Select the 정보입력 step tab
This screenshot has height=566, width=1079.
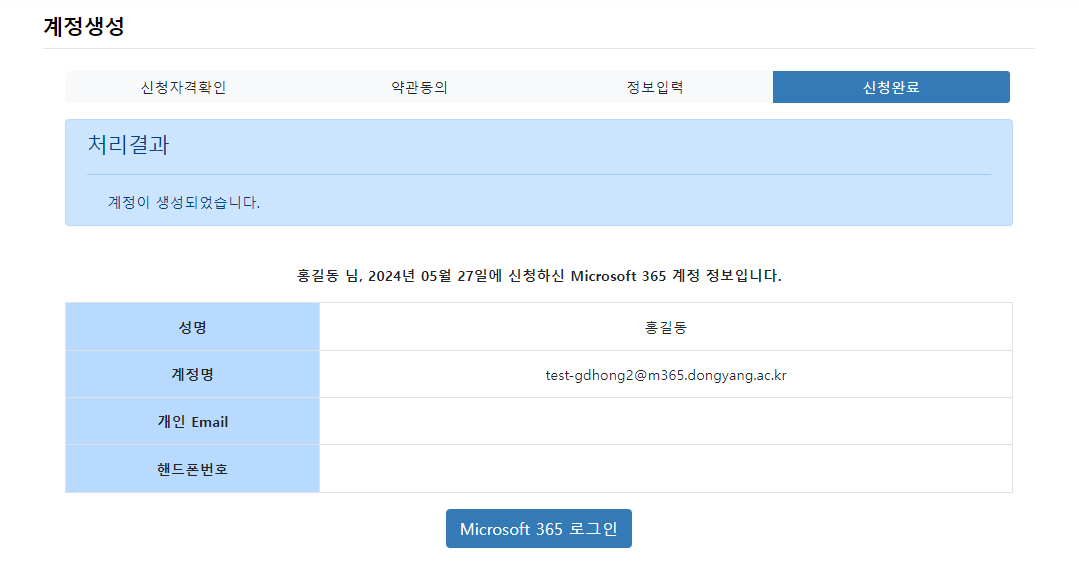point(655,87)
